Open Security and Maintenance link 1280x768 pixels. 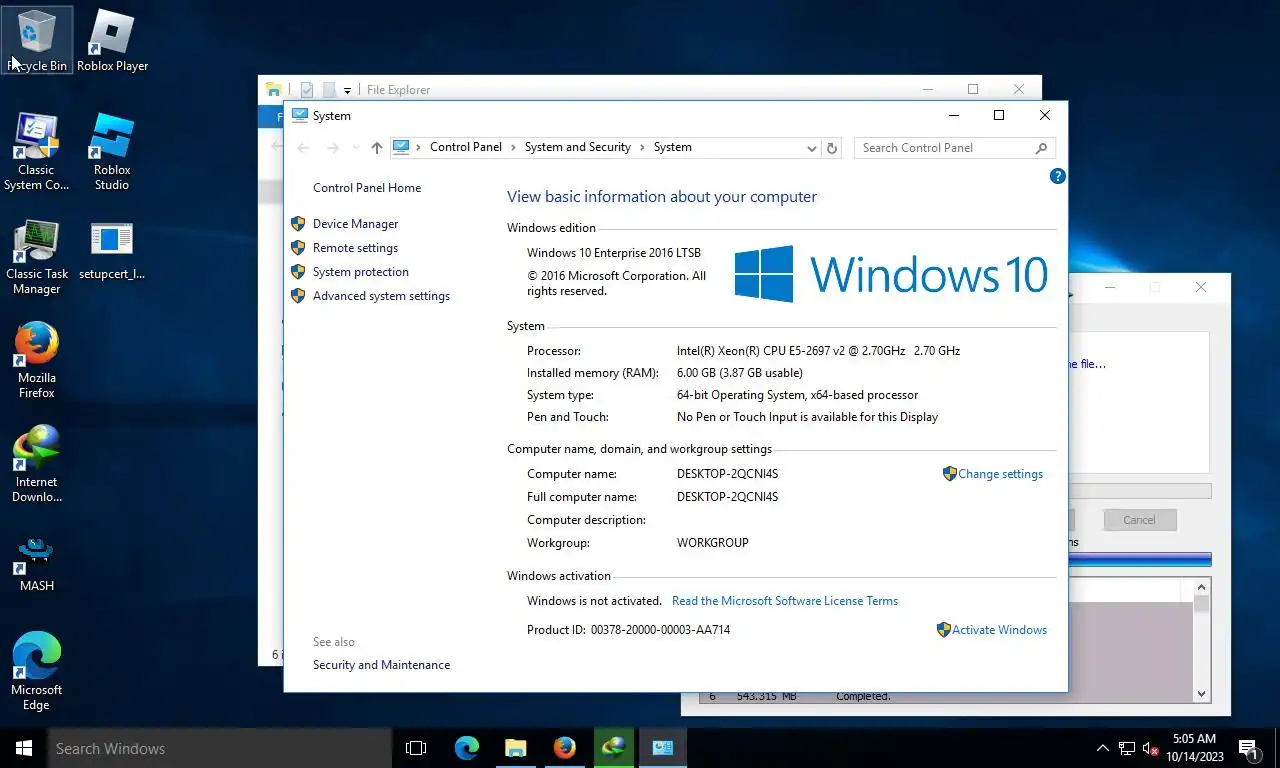(x=381, y=665)
